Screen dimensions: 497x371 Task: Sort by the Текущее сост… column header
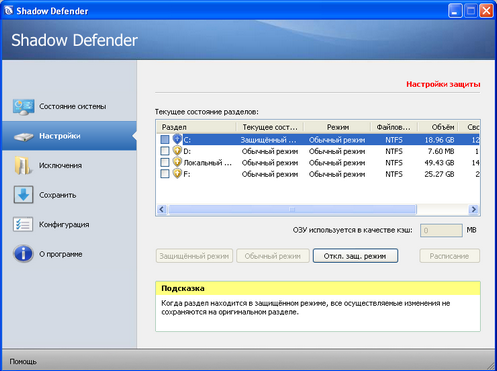270,127
